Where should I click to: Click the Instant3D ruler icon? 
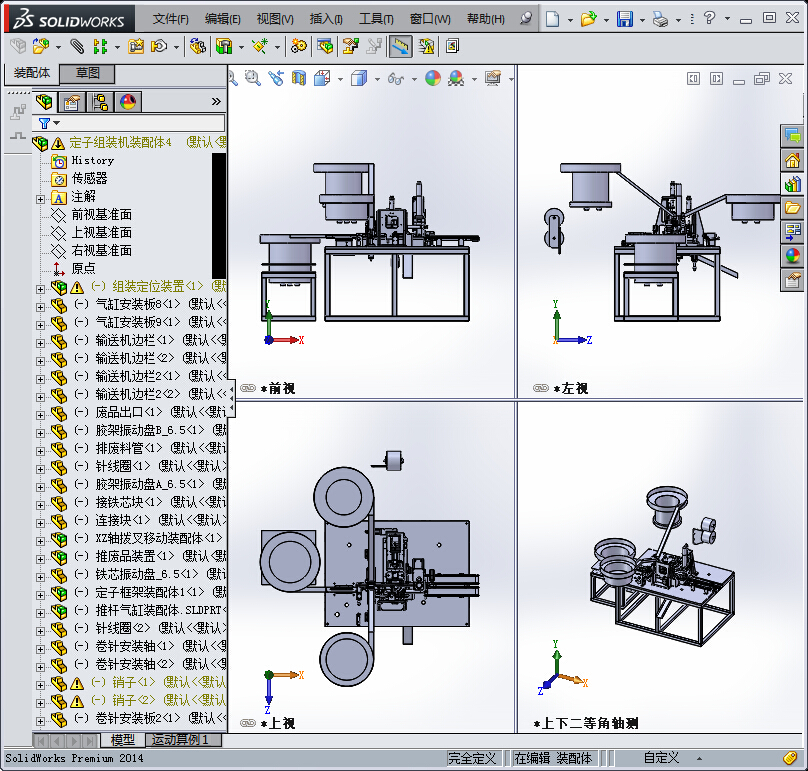pyautogui.click(x=400, y=47)
